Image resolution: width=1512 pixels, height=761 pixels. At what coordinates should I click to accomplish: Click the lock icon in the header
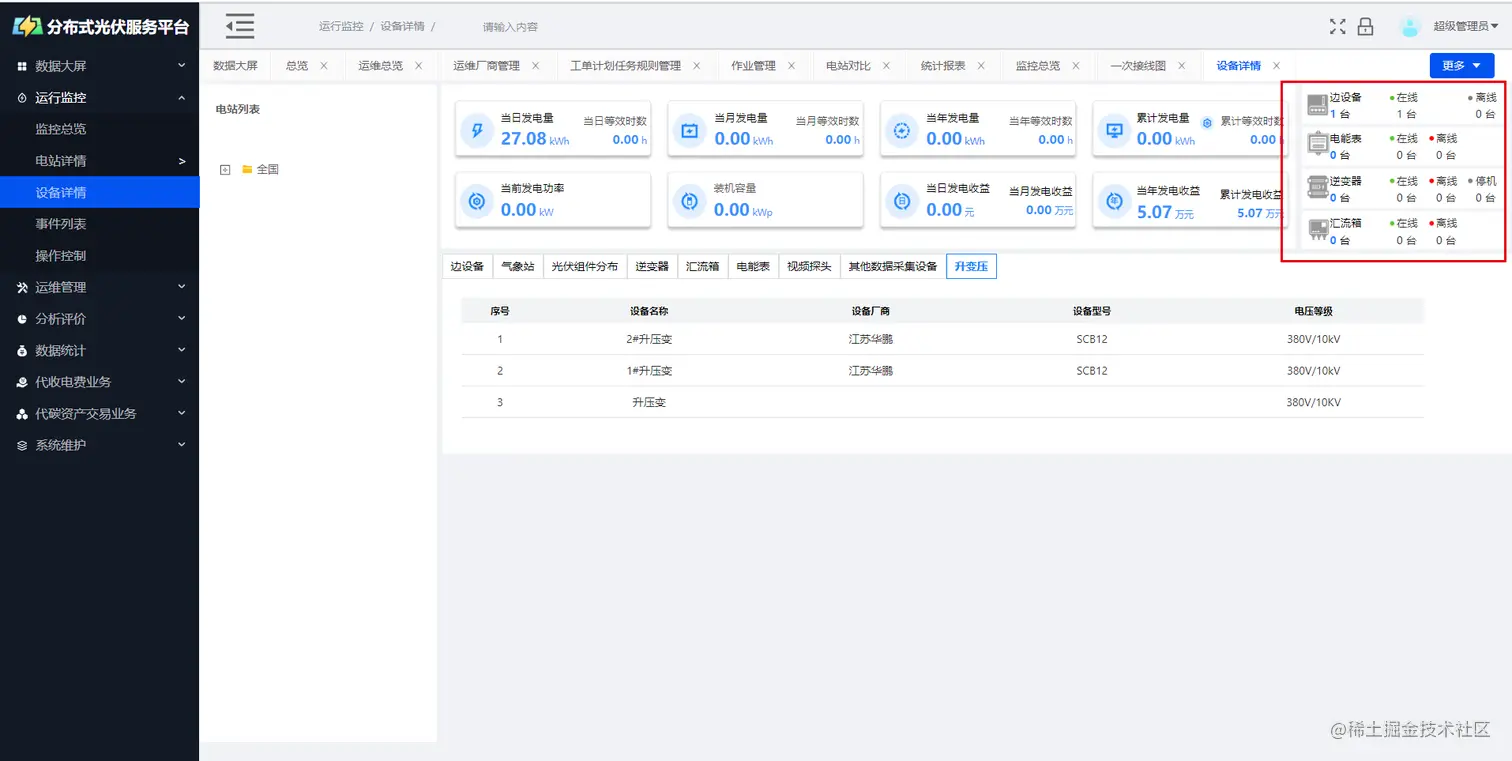1365,27
